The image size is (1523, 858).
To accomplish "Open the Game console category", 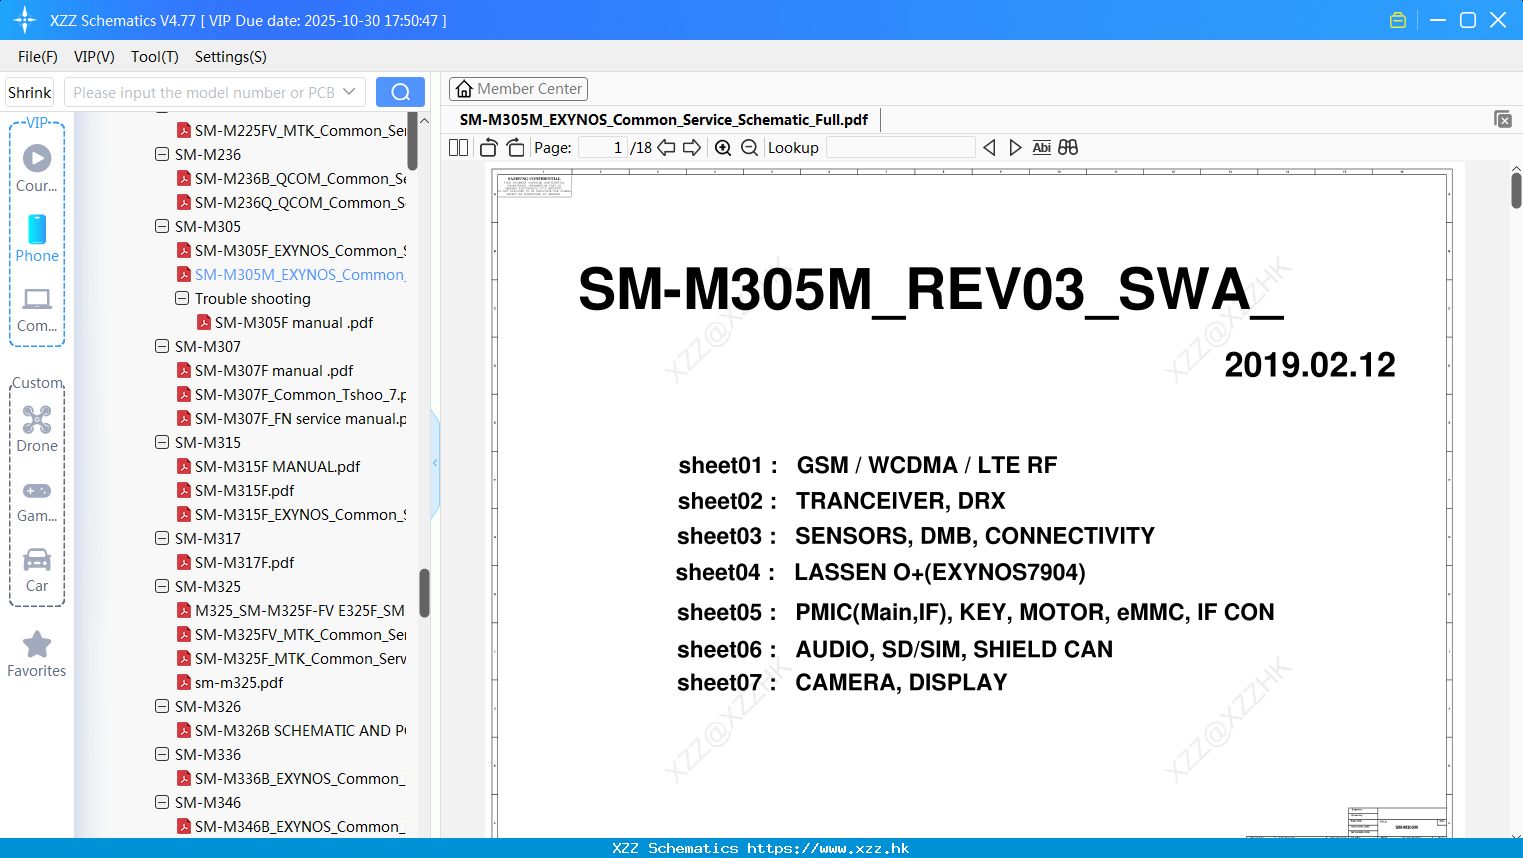I will (37, 501).
